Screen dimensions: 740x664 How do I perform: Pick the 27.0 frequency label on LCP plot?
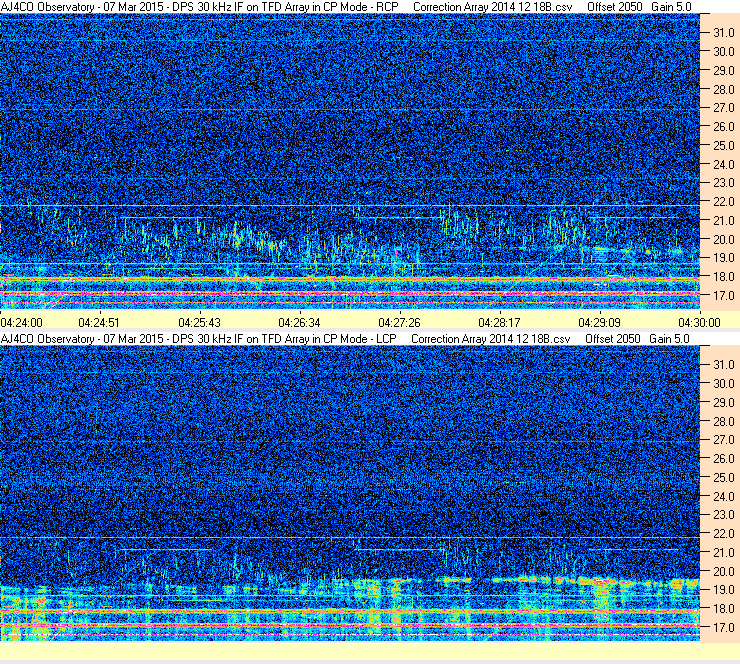tap(723, 440)
